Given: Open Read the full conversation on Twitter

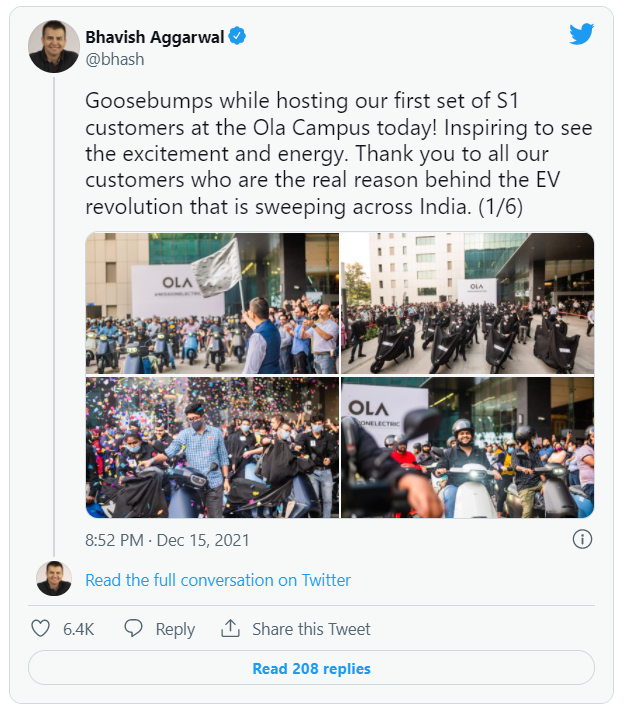Looking at the screenshot, I should 218,580.
